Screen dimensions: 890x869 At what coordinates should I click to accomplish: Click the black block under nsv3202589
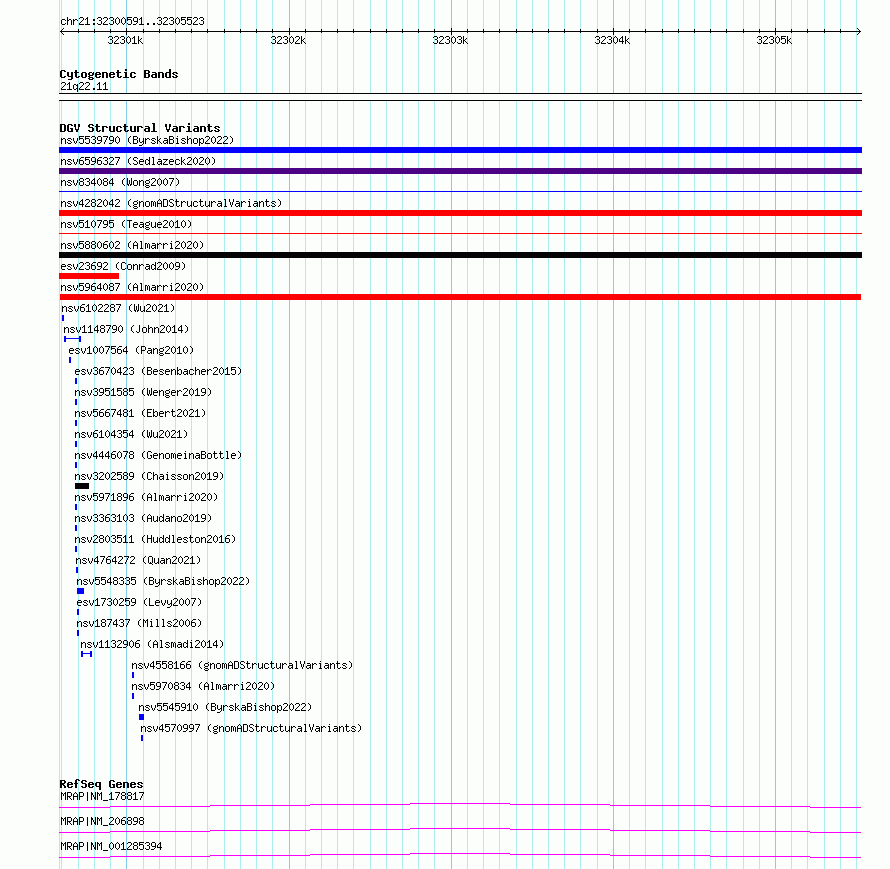pos(82,486)
